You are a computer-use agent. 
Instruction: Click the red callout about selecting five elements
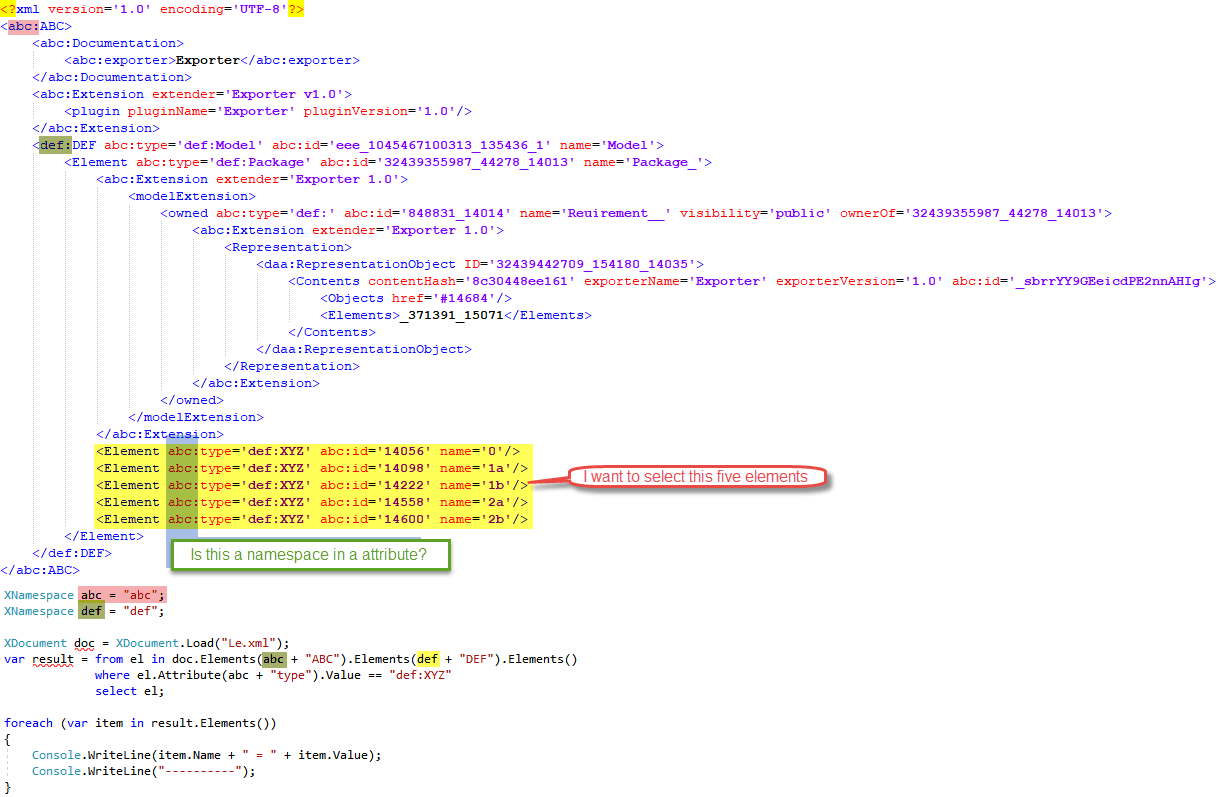[696, 477]
